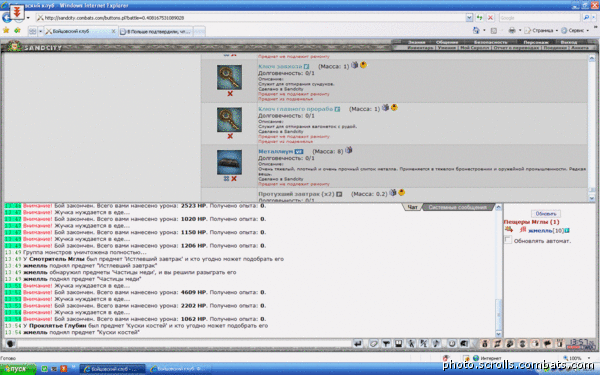Open the Инвентарь submenu item
The height and width of the screenshot is (375, 600).
421,48
